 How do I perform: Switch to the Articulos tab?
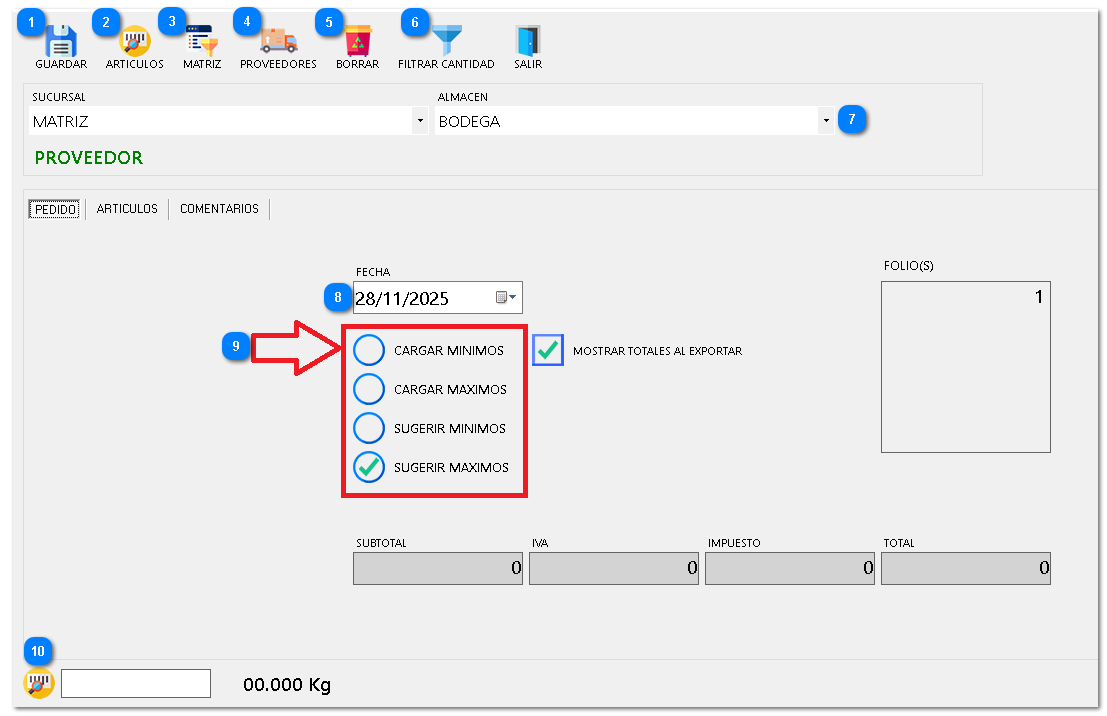click(127, 209)
